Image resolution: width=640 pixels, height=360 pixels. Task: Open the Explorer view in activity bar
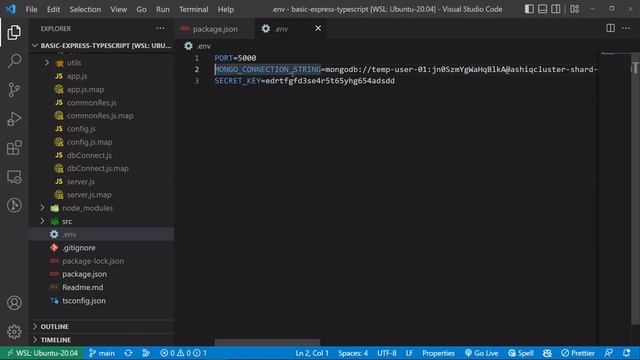pos(14,32)
